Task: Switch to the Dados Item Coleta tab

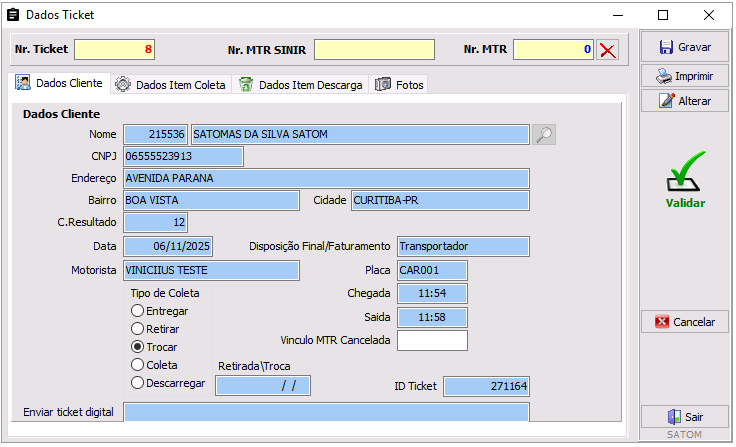Action: pos(171,85)
